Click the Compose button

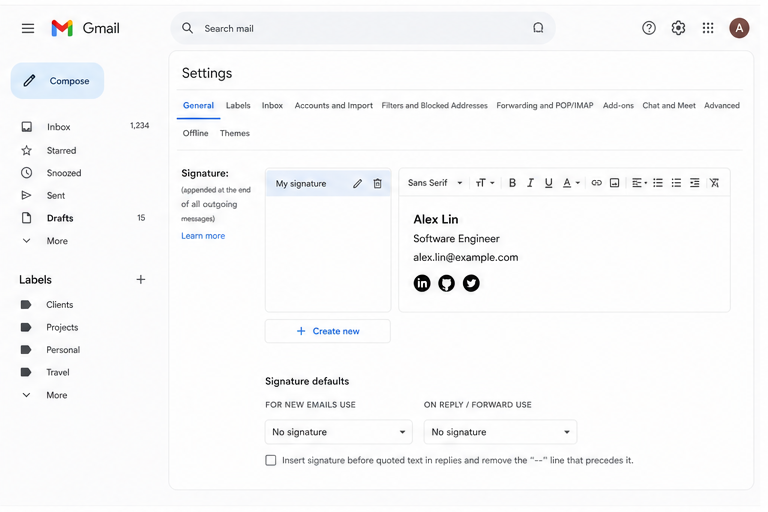pyautogui.click(x=57, y=81)
